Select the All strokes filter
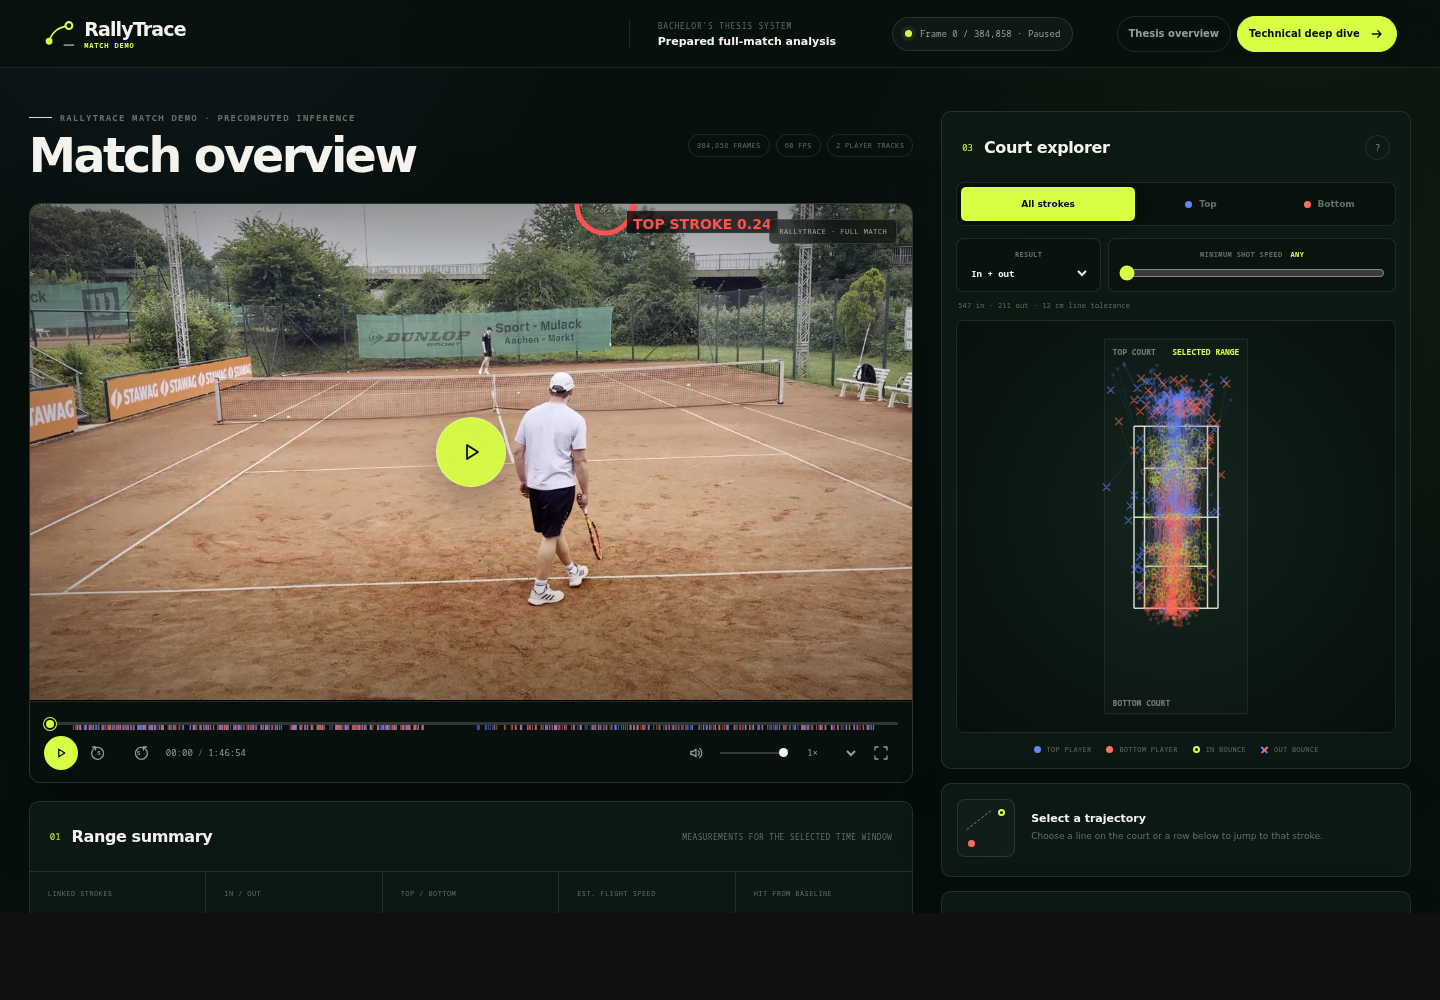The width and height of the screenshot is (1440, 1000). pyautogui.click(x=1048, y=204)
